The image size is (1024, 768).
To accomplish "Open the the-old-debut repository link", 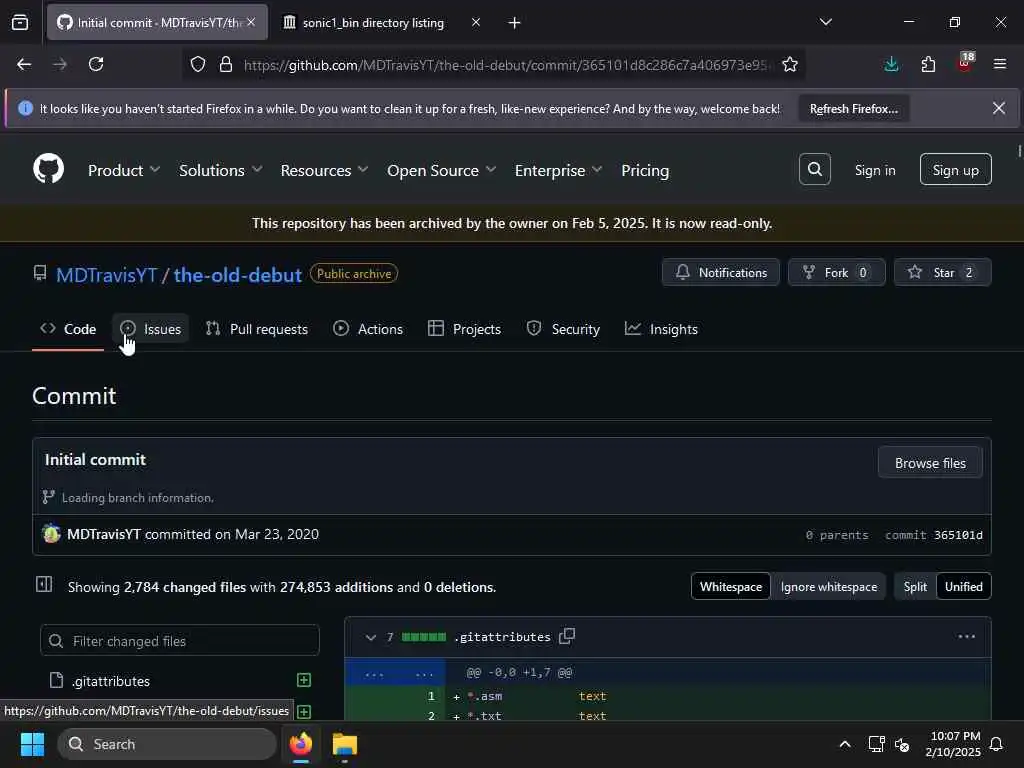I will (238, 275).
